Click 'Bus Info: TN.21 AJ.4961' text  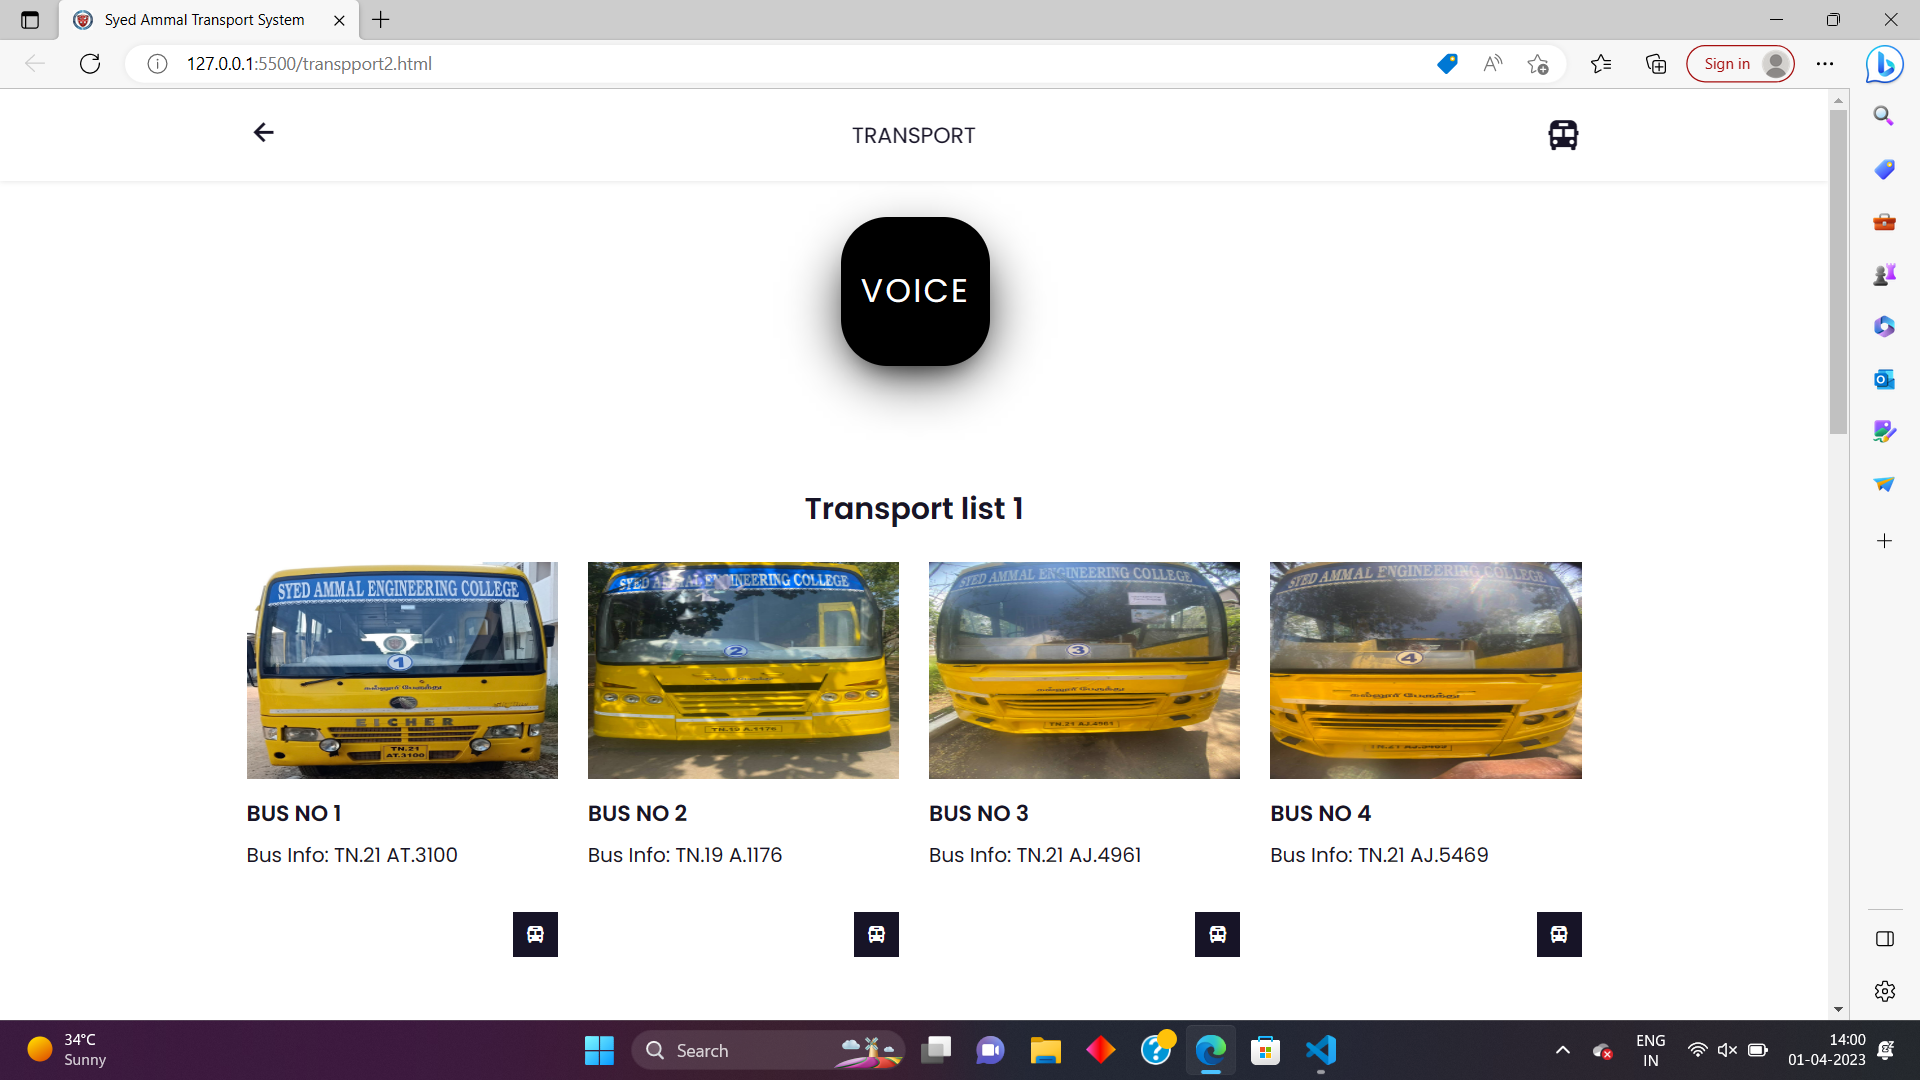1035,855
